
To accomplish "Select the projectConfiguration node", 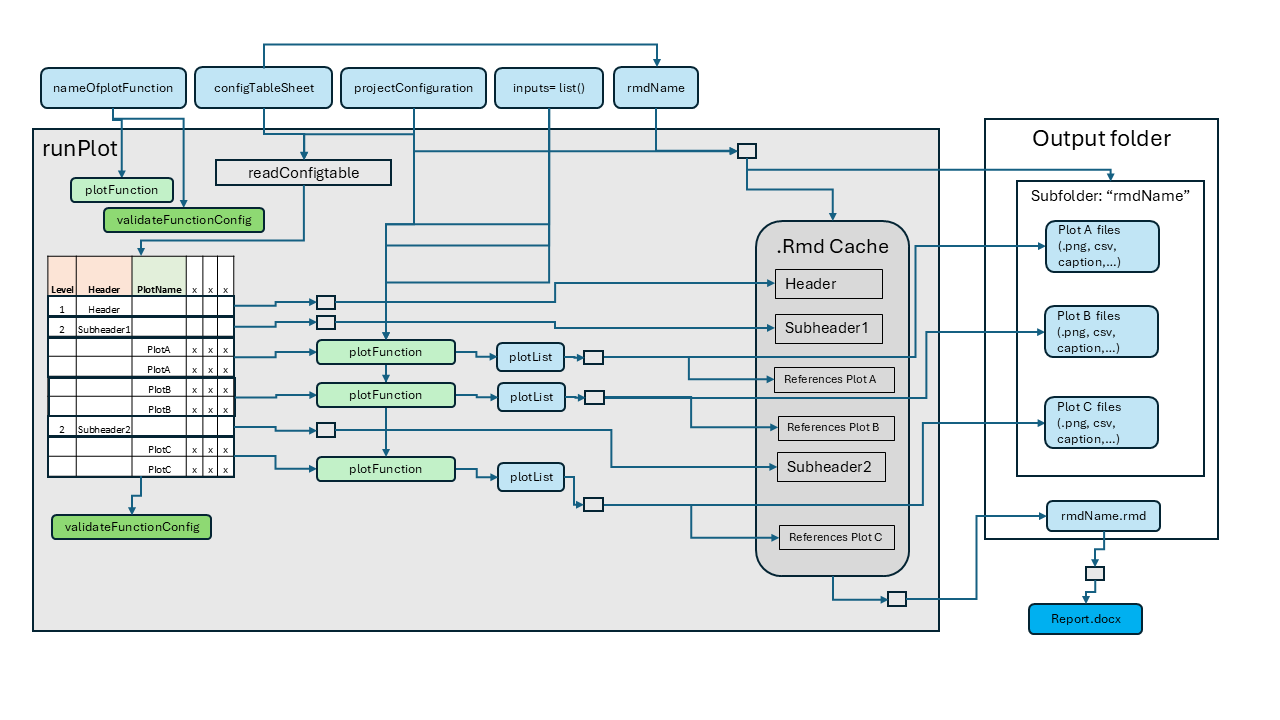I will click(x=413, y=88).
